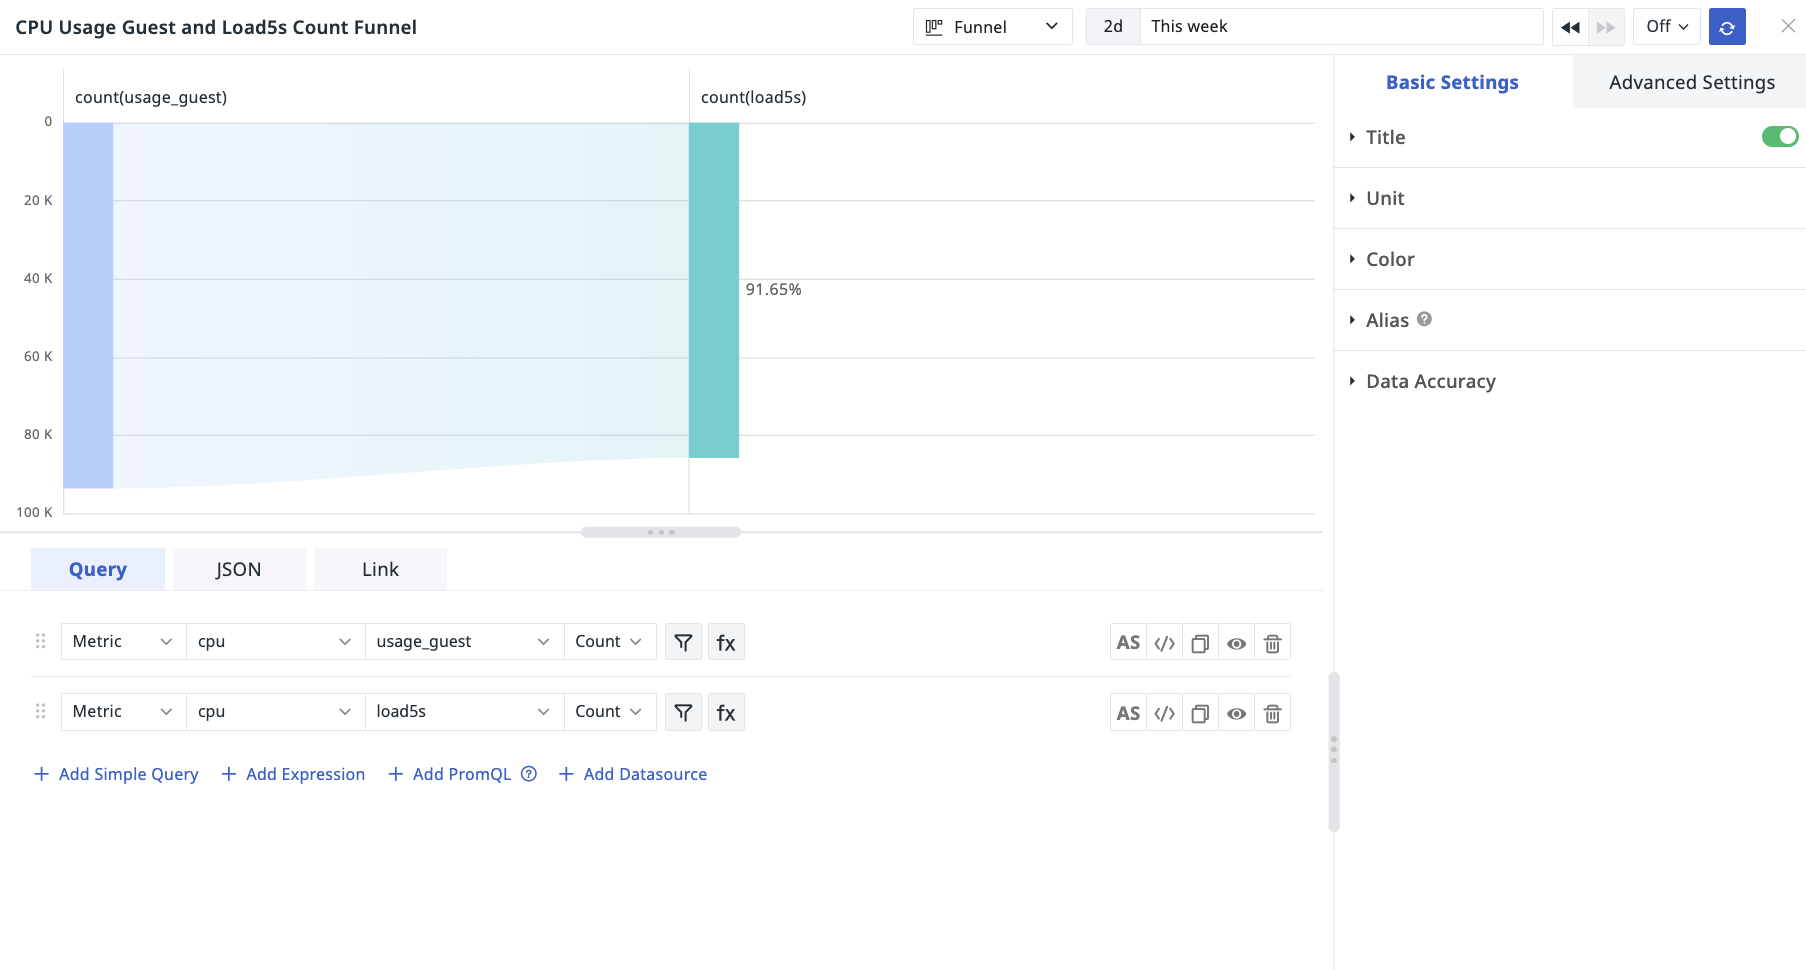Image resolution: width=1806 pixels, height=970 pixels.
Task: Step time range forward with fast-forward icon
Action: (x=1606, y=27)
